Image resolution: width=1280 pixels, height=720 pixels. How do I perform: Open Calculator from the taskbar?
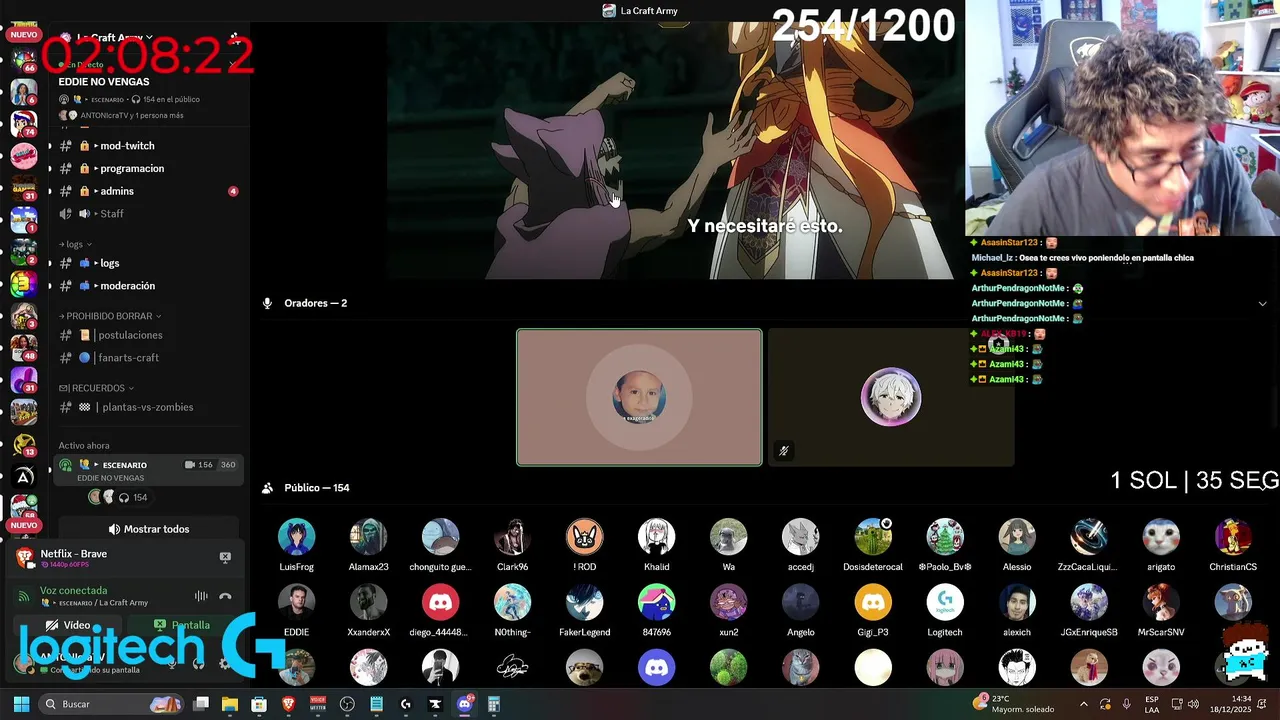click(494, 704)
